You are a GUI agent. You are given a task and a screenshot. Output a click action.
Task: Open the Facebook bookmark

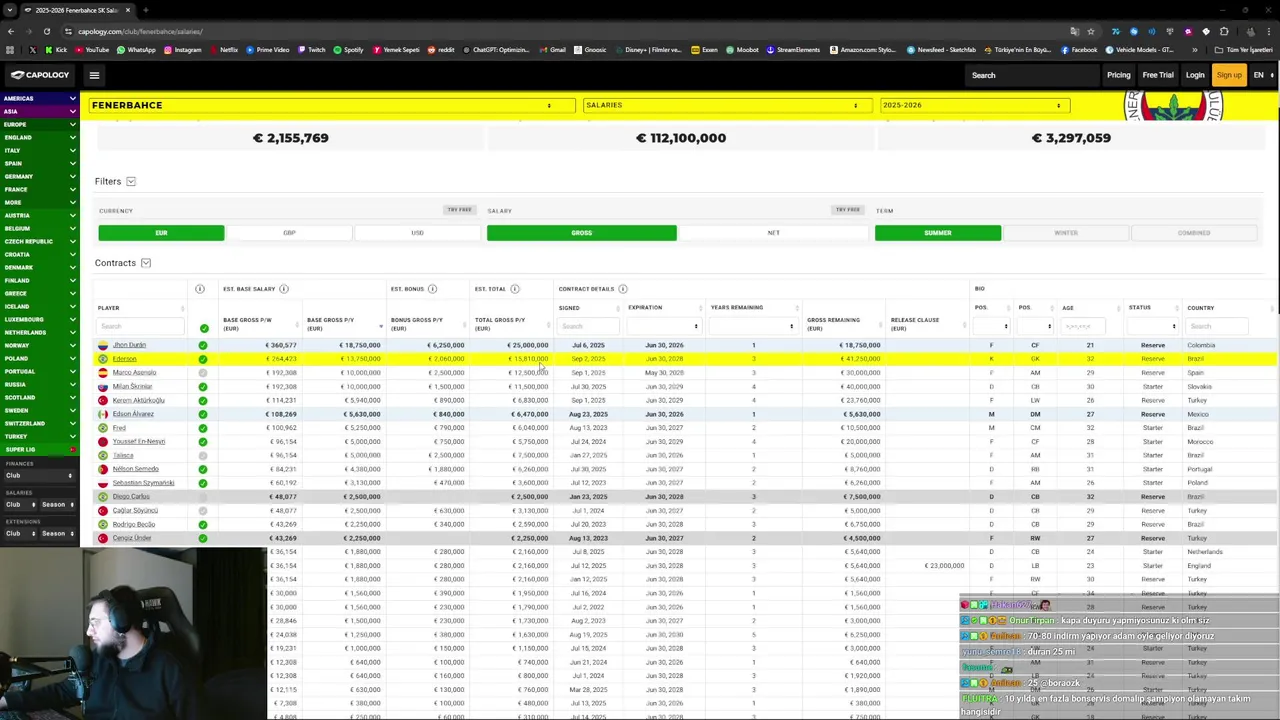coord(1079,50)
